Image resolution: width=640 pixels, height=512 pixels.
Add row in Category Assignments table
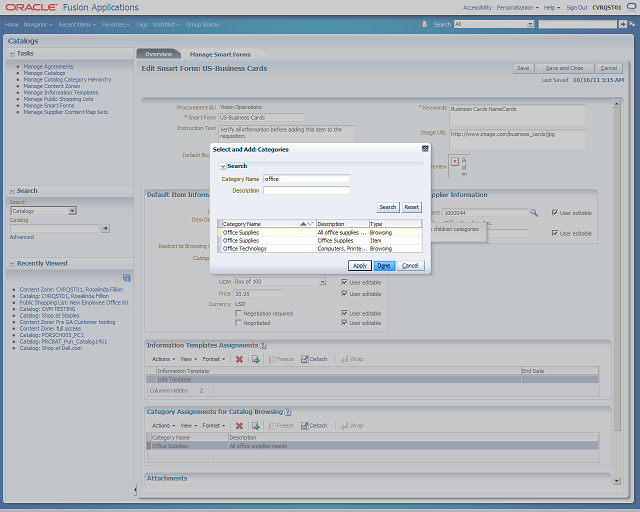pos(256,426)
